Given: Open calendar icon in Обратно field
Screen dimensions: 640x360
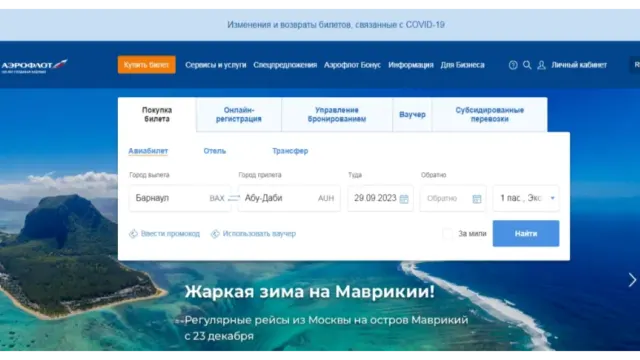Looking at the screenshot, I should 477,198.
